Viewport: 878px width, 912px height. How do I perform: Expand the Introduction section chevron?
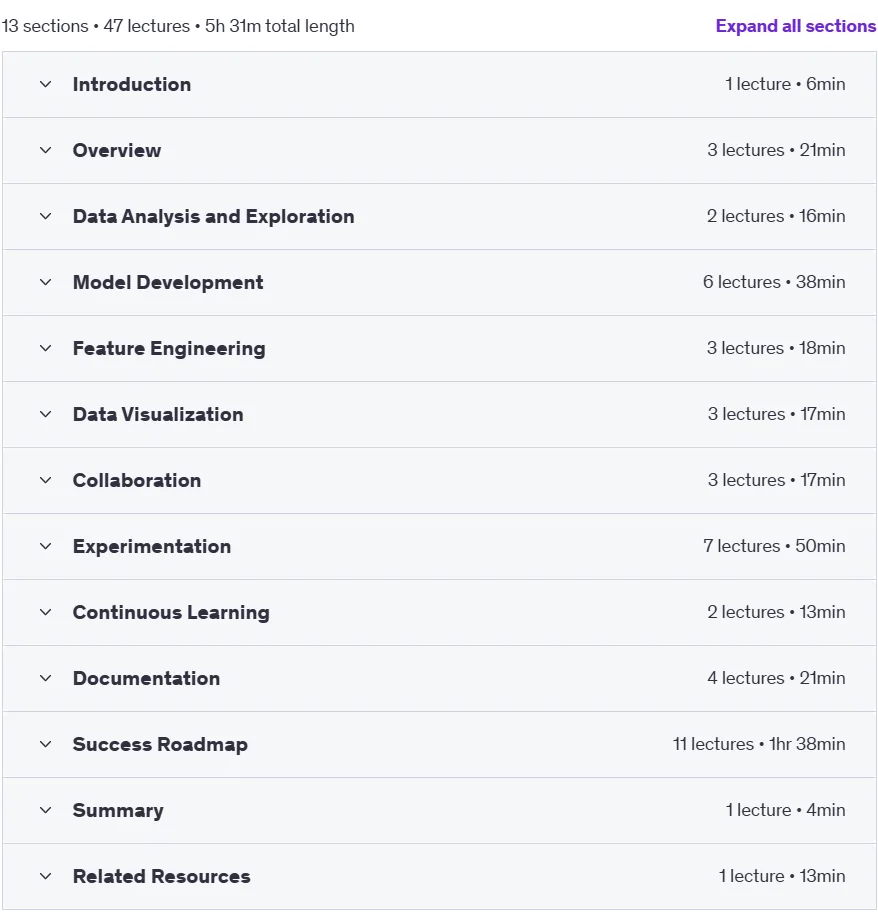click(x=45, y=84)
